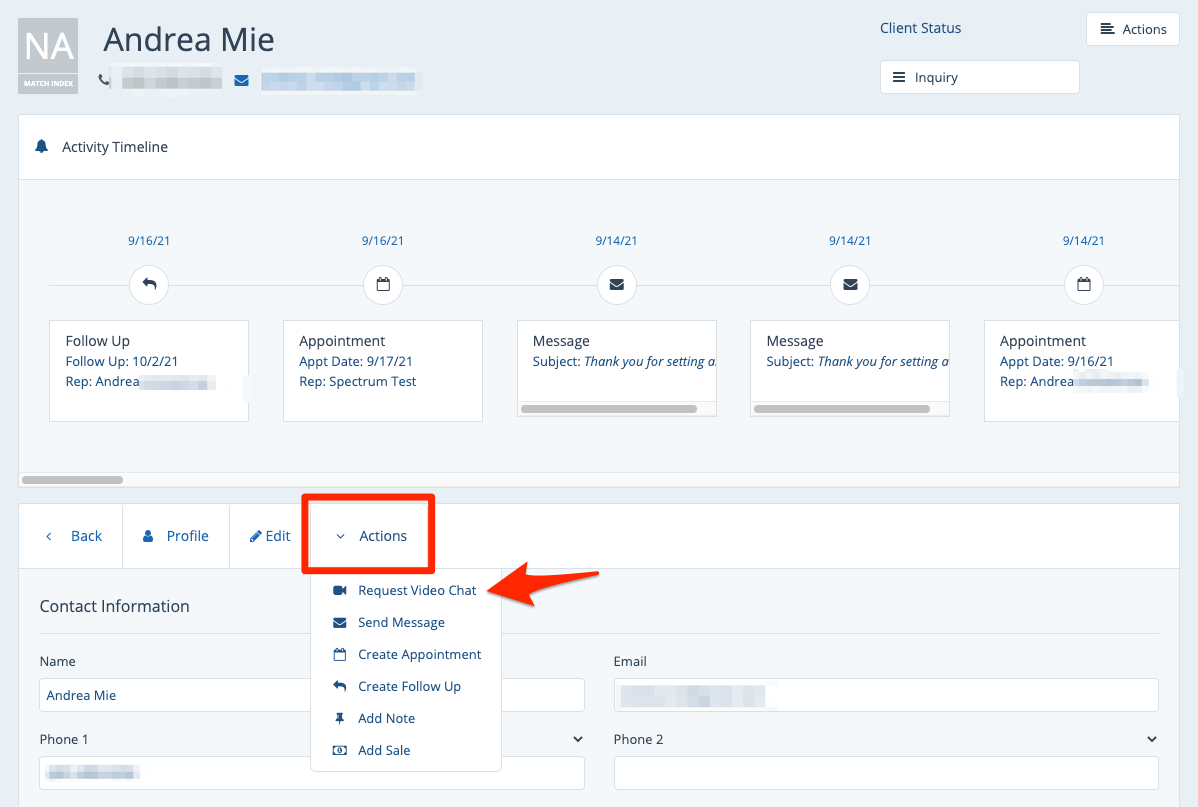Open the top-right Actions button
The height and width of the screenshot is (807, 1198).
[x=1132, y=29]
